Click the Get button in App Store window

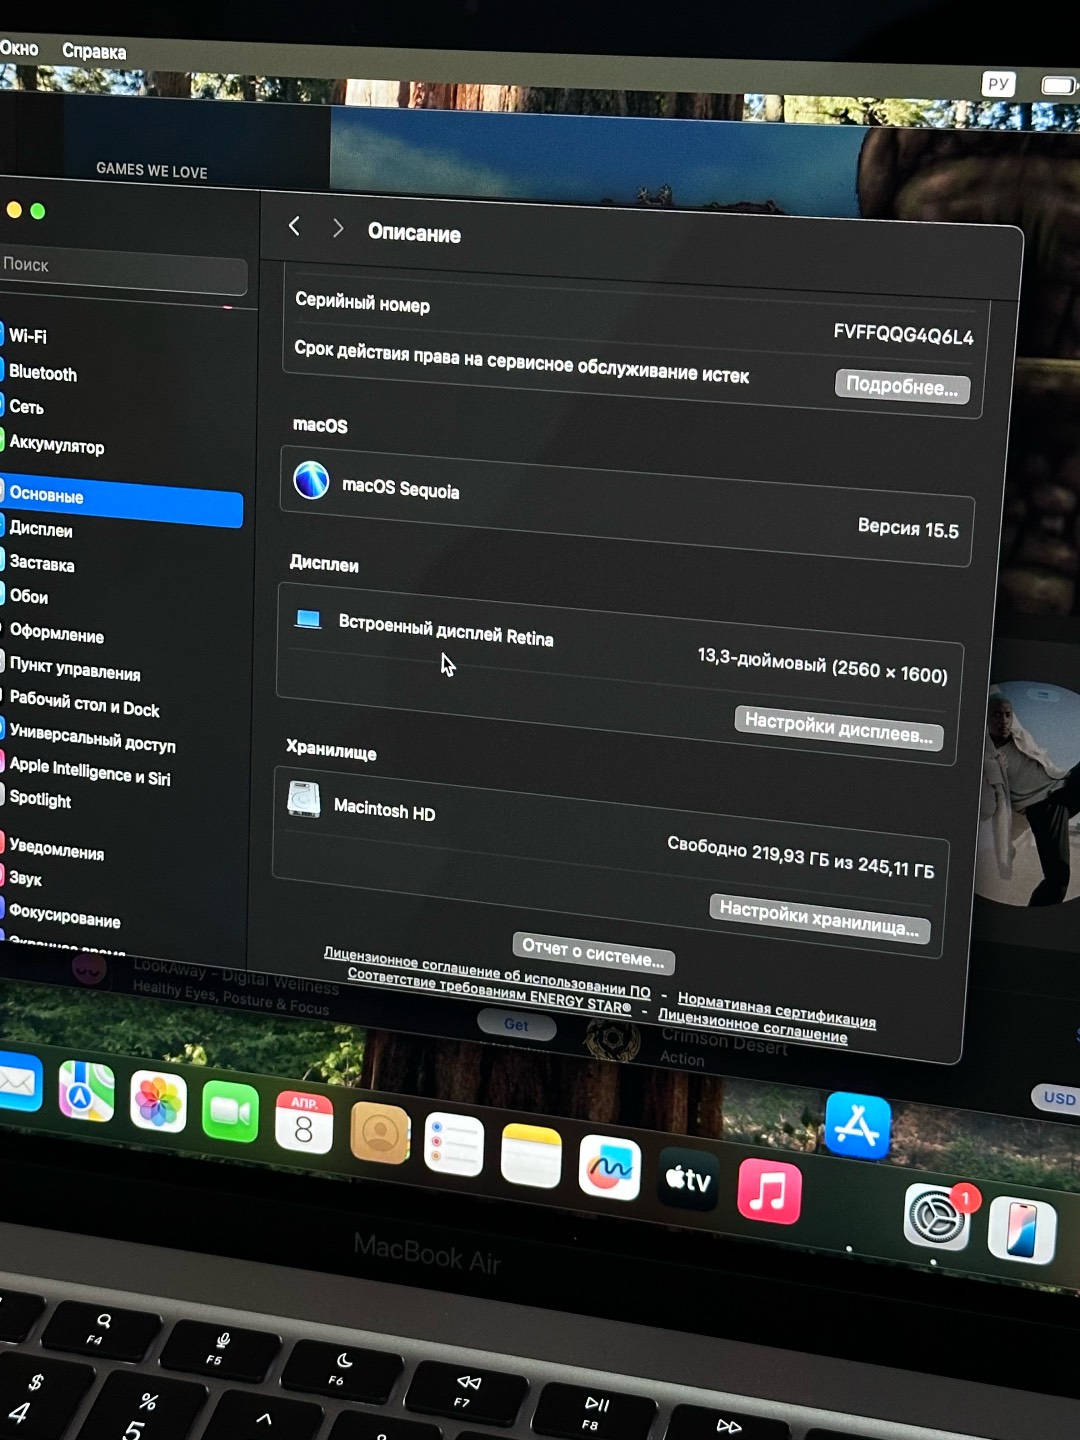pyautogui.click(x=516, y=1024)
